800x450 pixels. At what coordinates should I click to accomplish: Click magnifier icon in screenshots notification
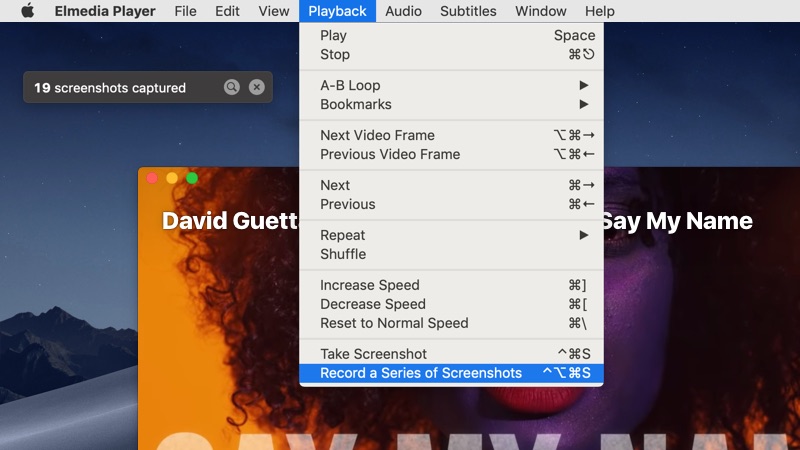[x=232, y=87]
